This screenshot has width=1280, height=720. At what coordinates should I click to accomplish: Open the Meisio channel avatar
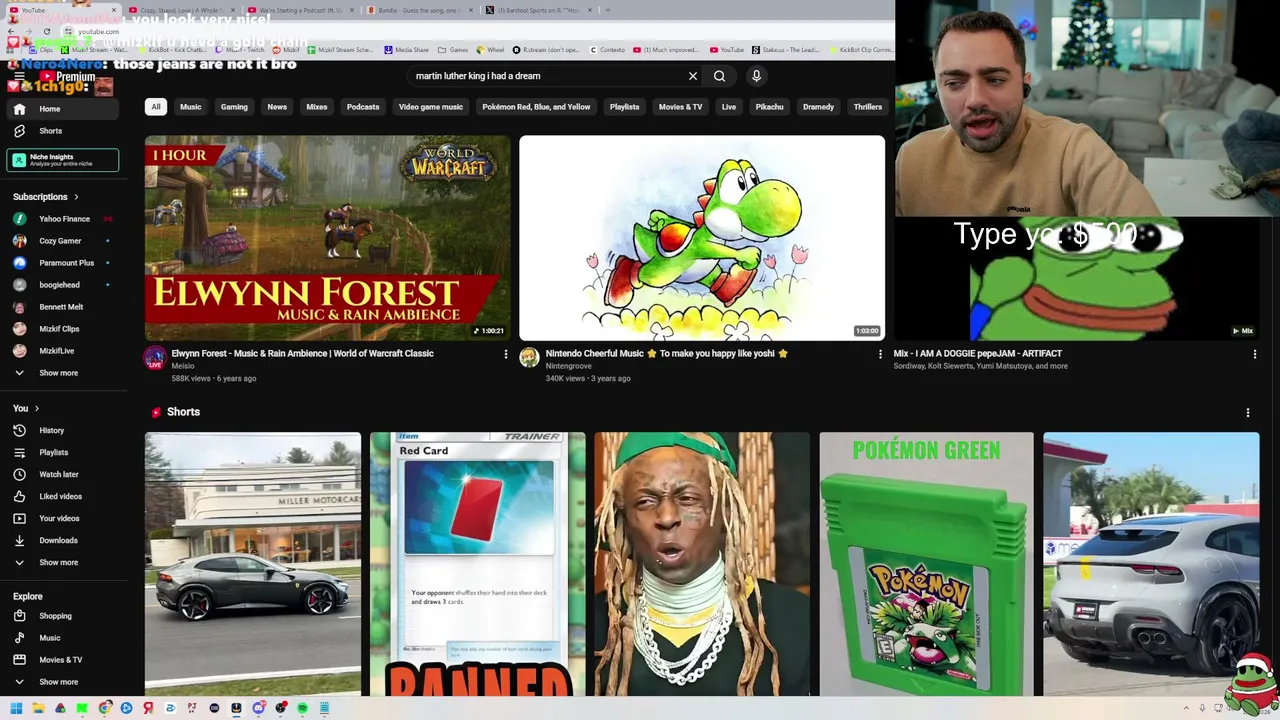155,357
